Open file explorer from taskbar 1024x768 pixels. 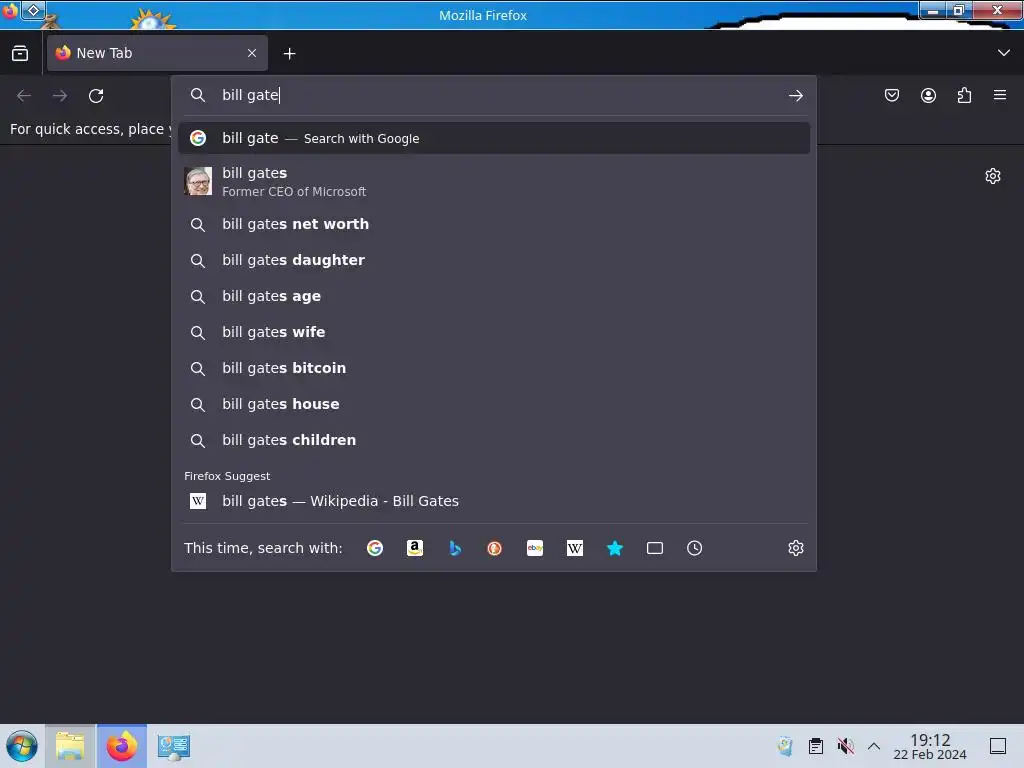click(70, 746)
